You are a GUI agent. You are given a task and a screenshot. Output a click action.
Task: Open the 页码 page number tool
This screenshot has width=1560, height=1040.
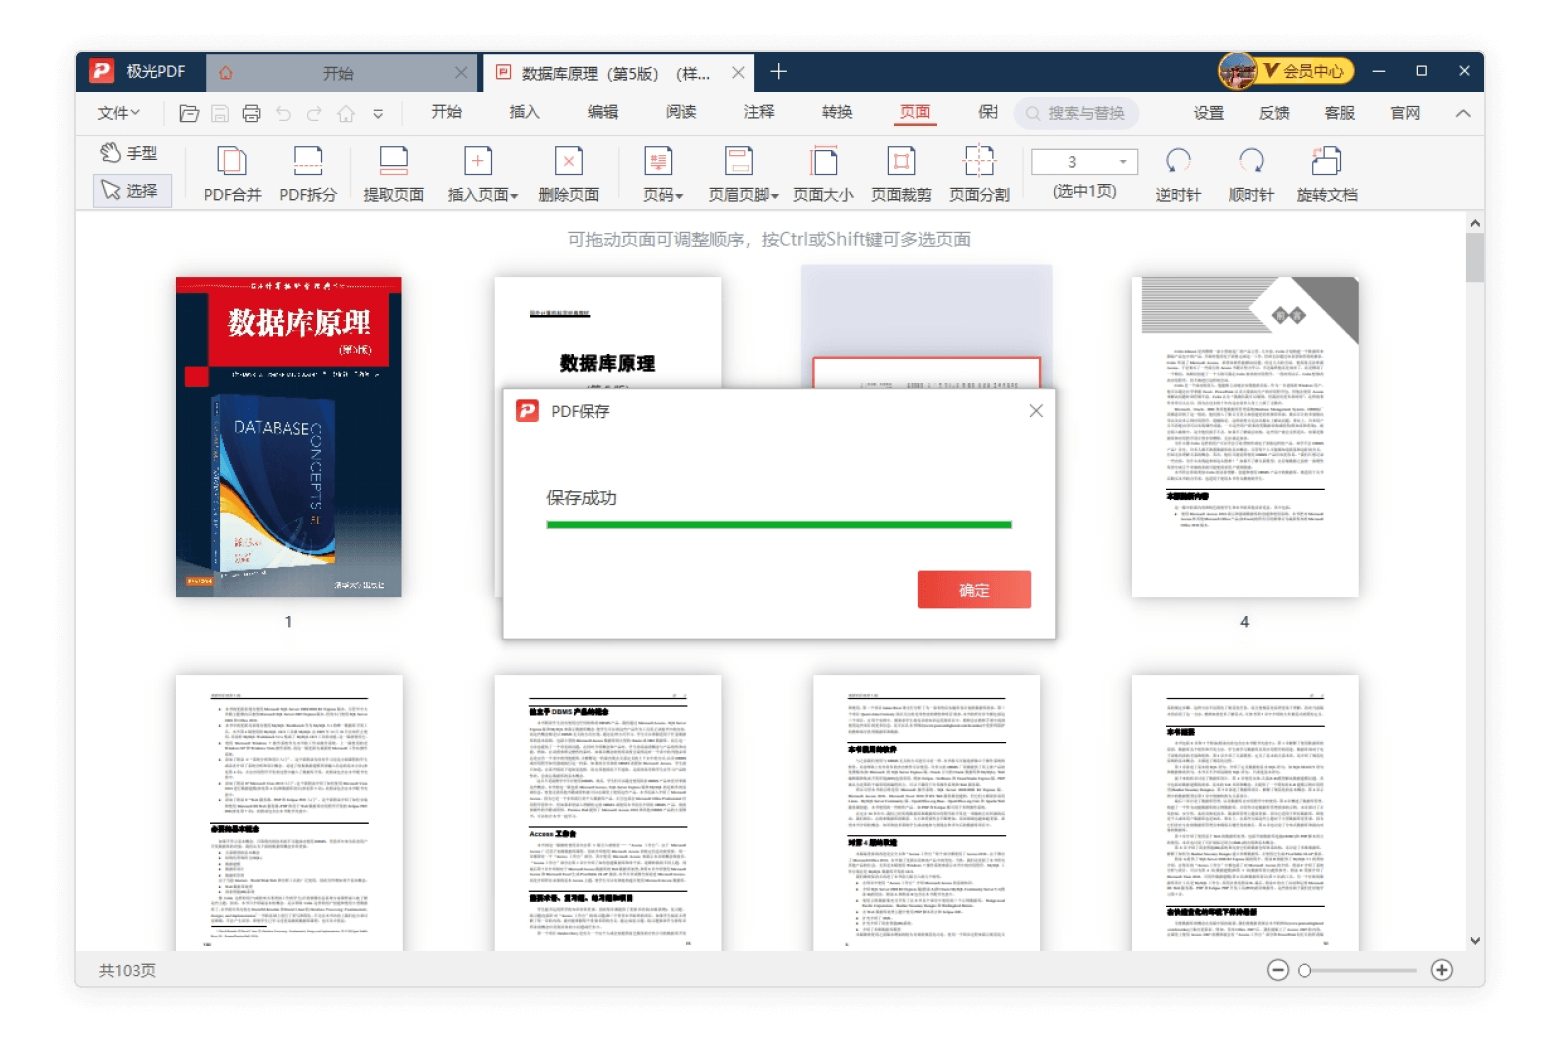coord(661,174)
